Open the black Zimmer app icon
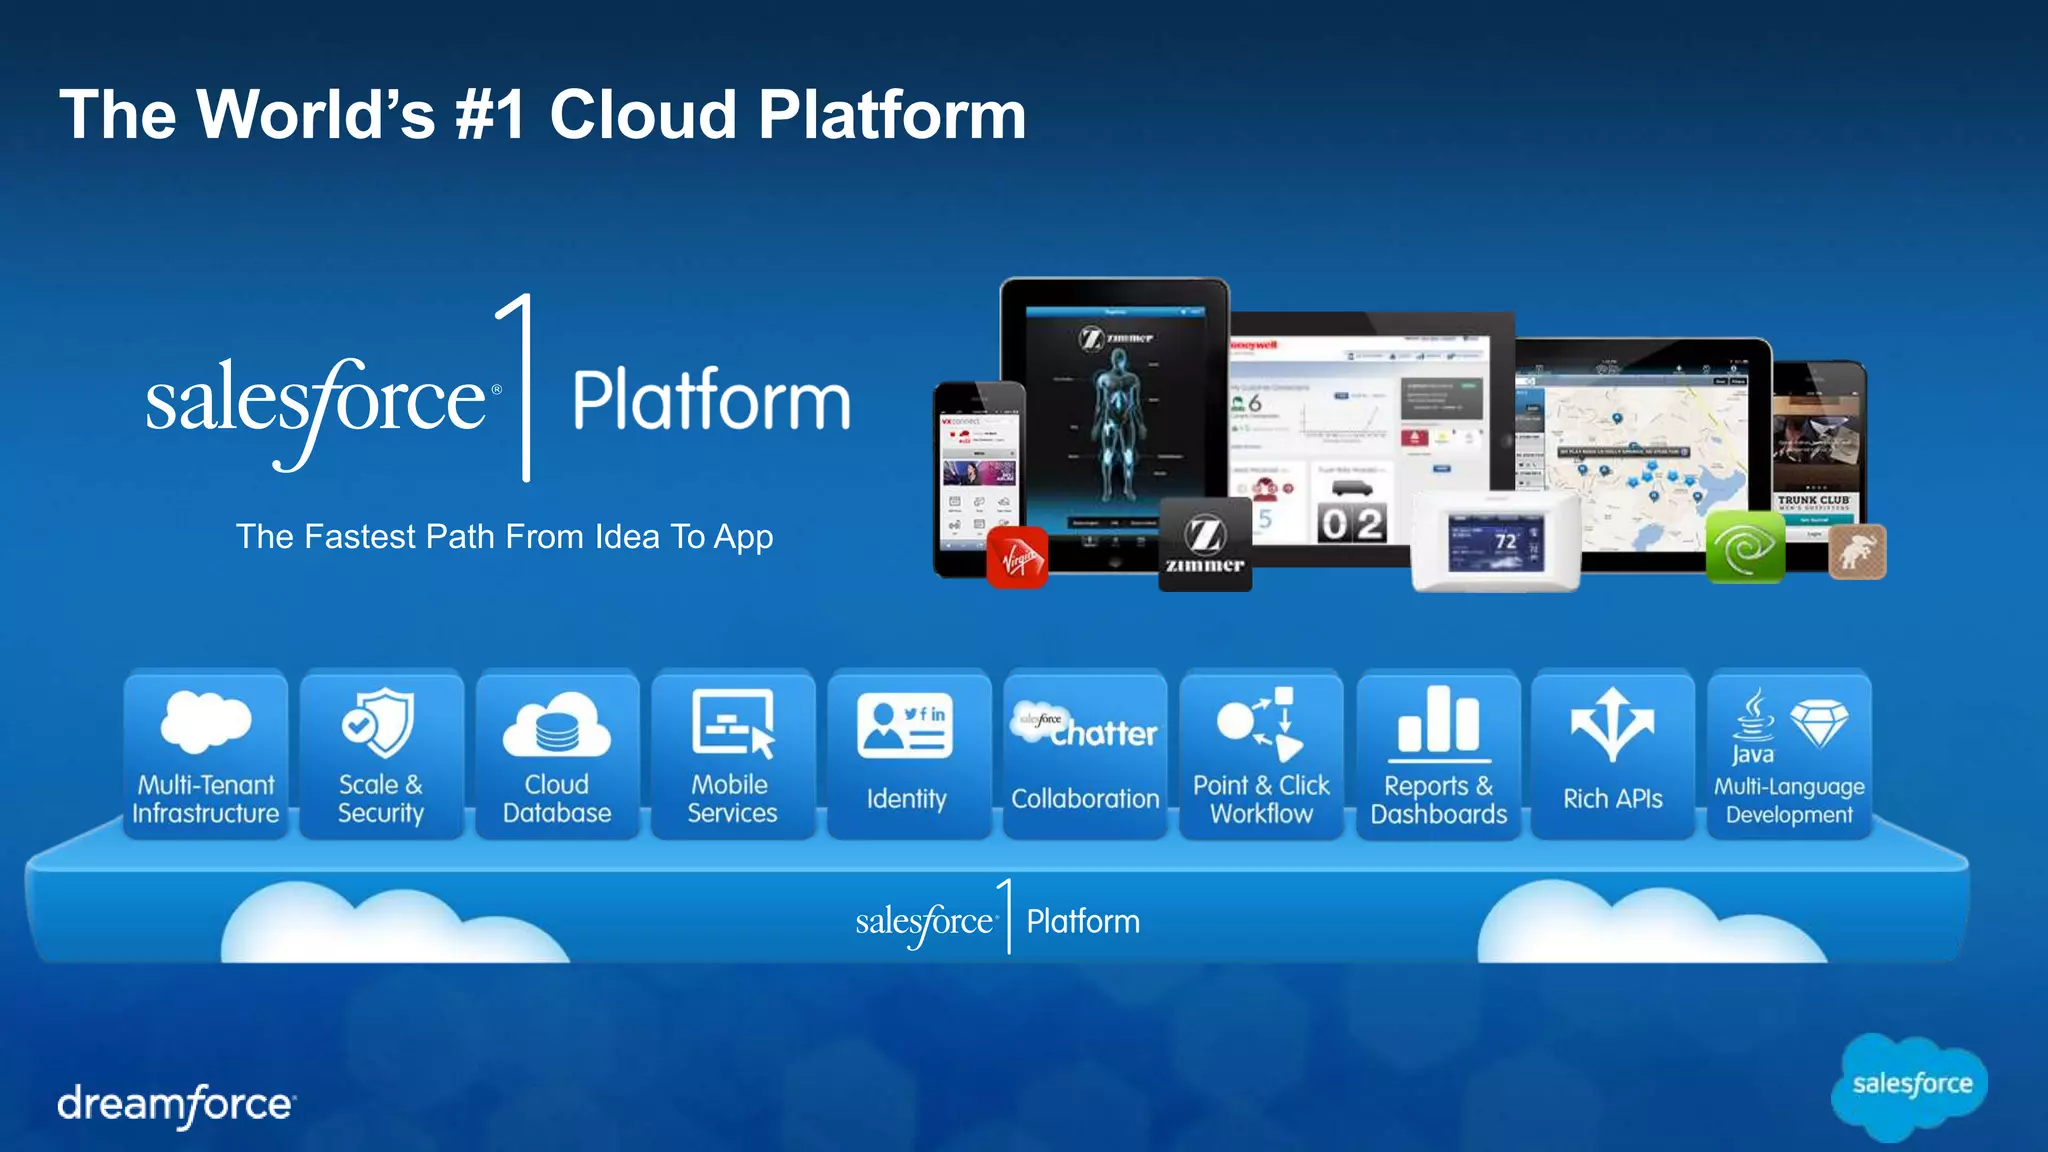The width and height of the screenshot is (2048, 1152). tap(1205, 545)
